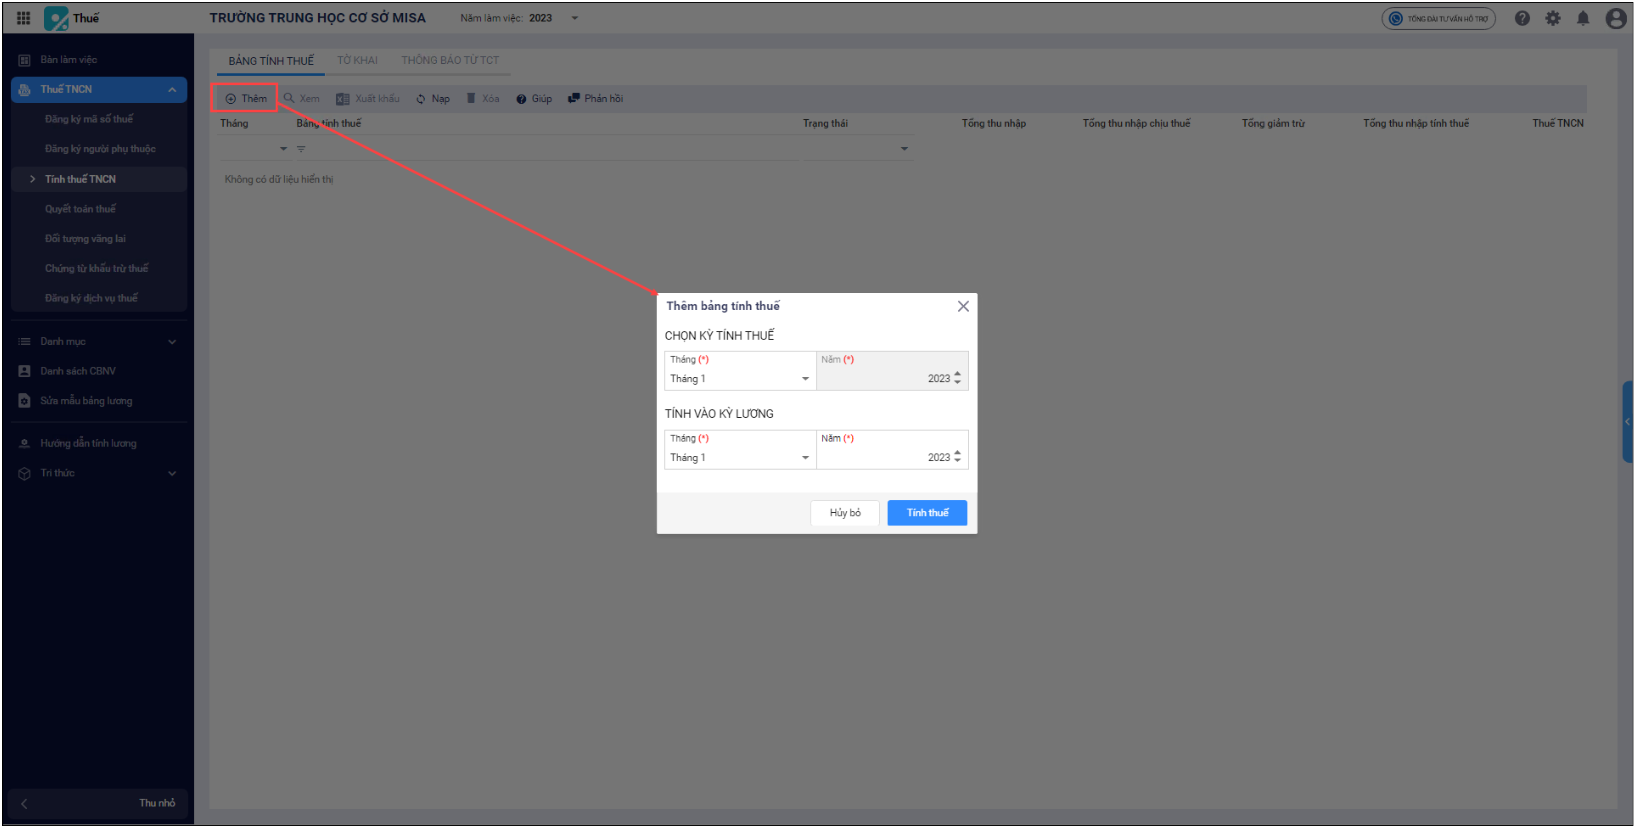Click the Tổng giảm trừ column header
The width and height of the screenshot is (1637, 828).
[x=1273, y=124]
